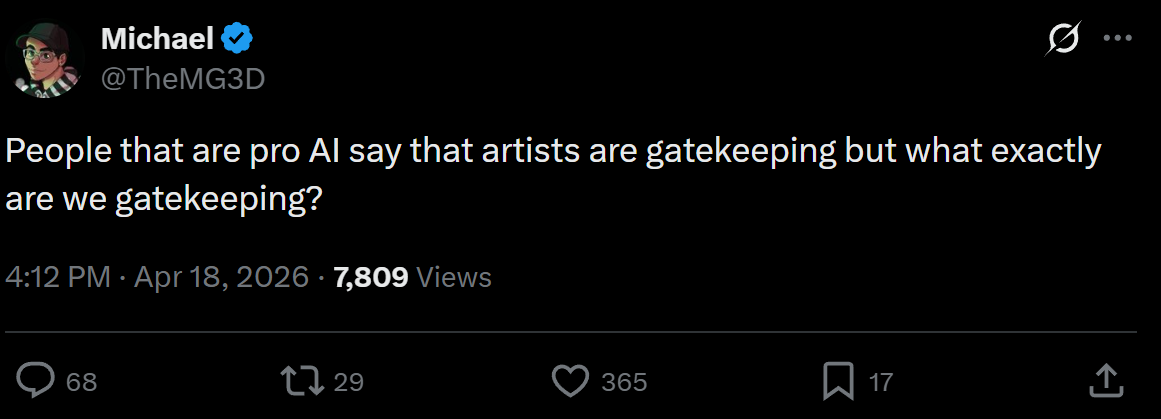The height and width of the screenshot is (419, 1161).
Task: Click the Apr 18, 2026 date
Action: pos(219,277)
